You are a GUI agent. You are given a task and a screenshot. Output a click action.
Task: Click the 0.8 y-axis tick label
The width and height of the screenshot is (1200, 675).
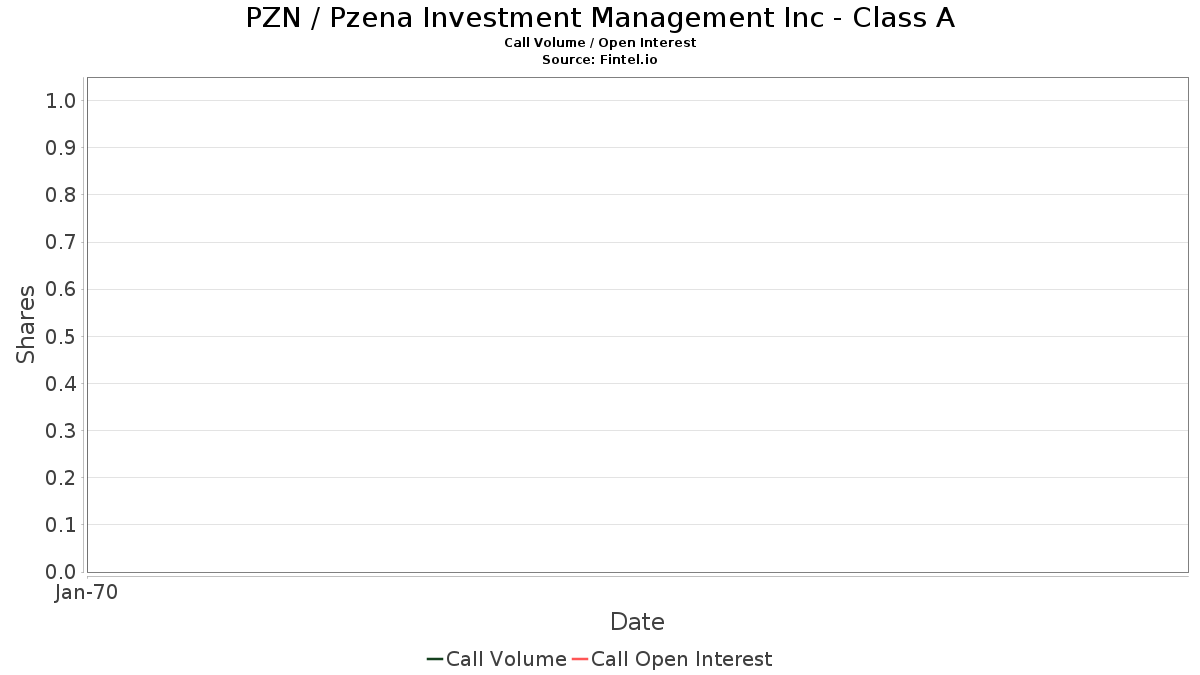(61, 194)
